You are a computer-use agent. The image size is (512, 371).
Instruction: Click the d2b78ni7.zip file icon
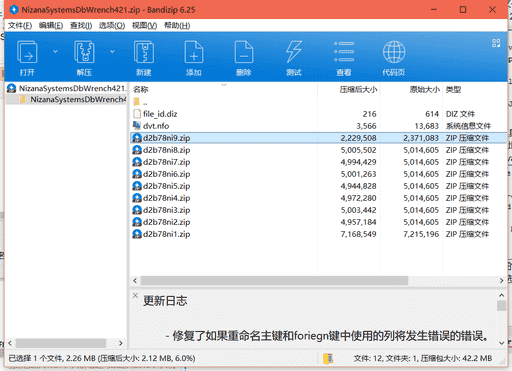137,162
